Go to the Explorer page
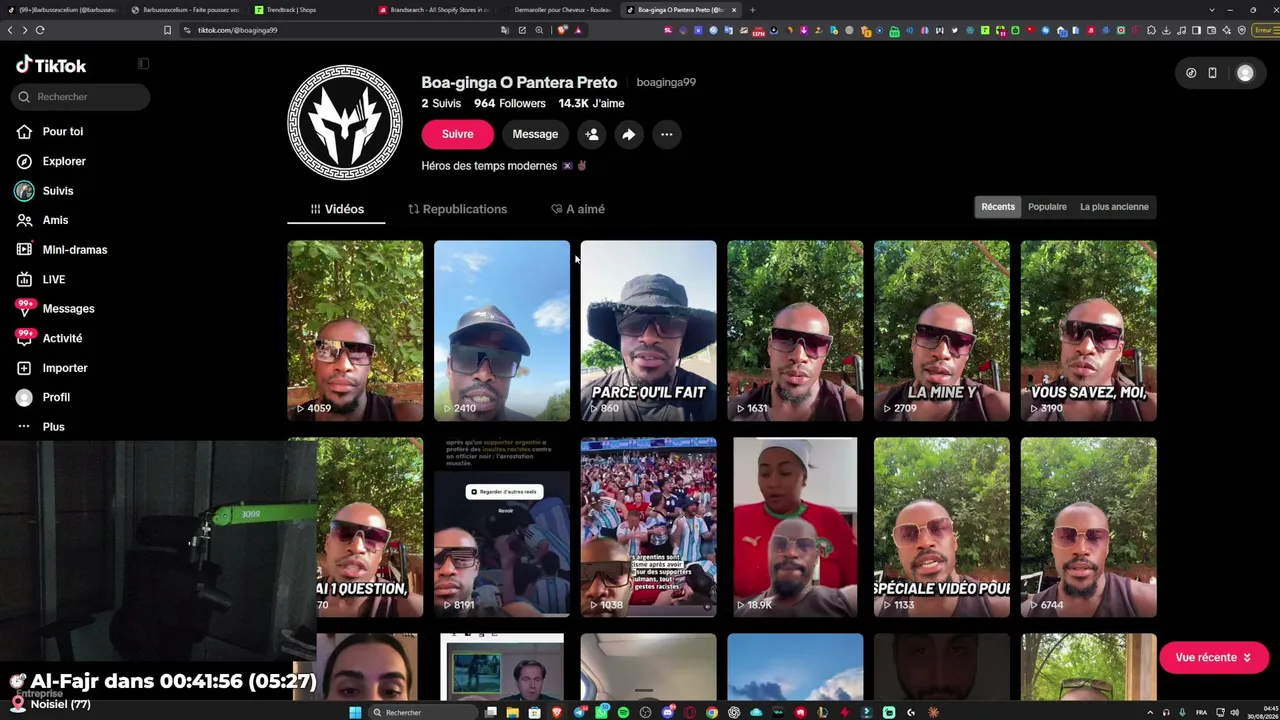 coord(64,161)
